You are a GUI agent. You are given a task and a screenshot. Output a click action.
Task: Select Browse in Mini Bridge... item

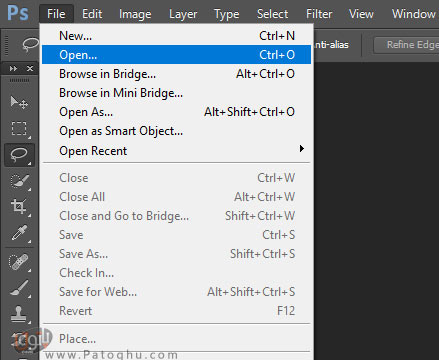click(176, 93)
